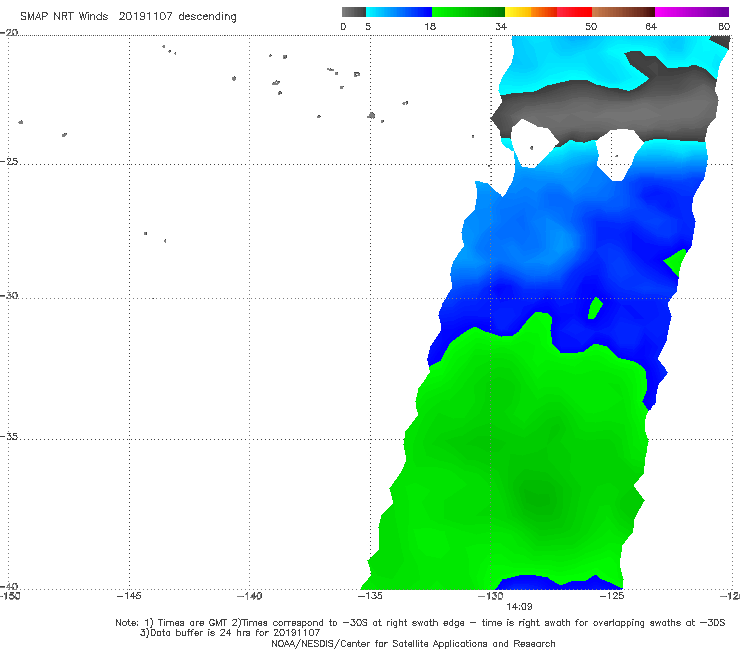Image resolution: width=740 pixels, height=650 pixels.
Task: Click the latitude label '-25'
Action: [x=9, y=161]
